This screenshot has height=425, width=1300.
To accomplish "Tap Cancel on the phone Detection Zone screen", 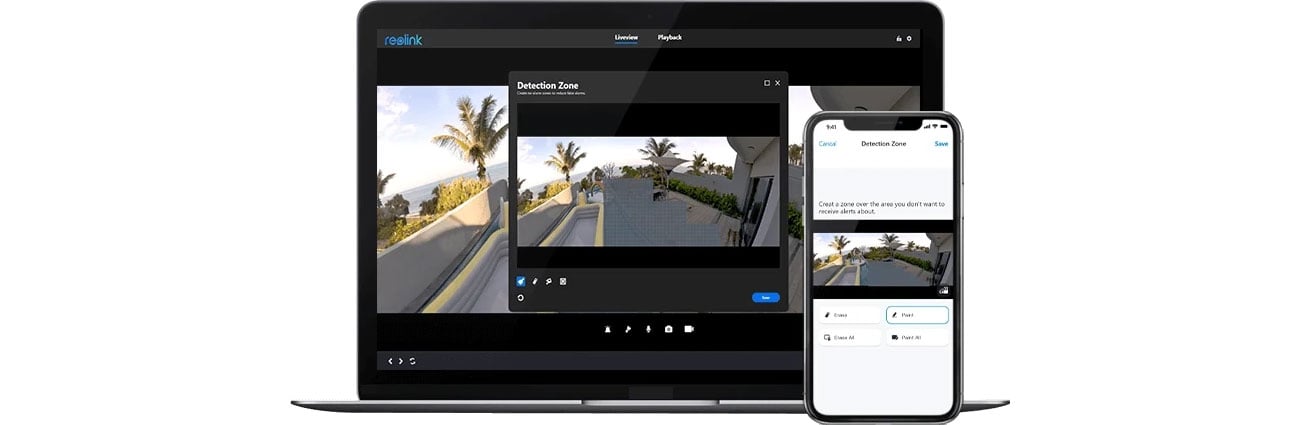I will tap(827, 144).
